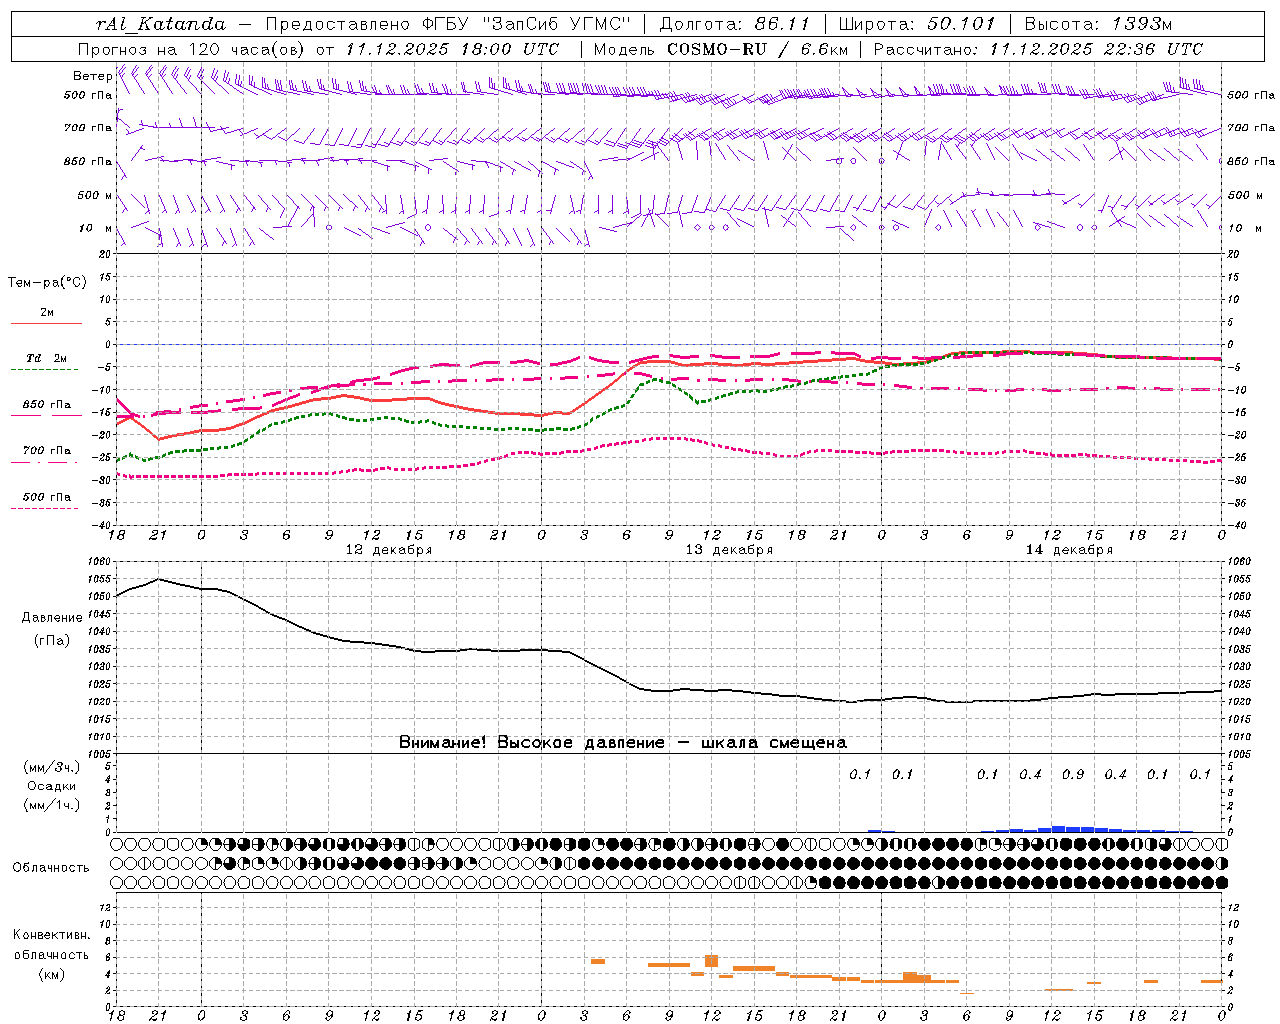
Task: Click the Долгота: 86.11 value
Action: [x=734, y=24]
